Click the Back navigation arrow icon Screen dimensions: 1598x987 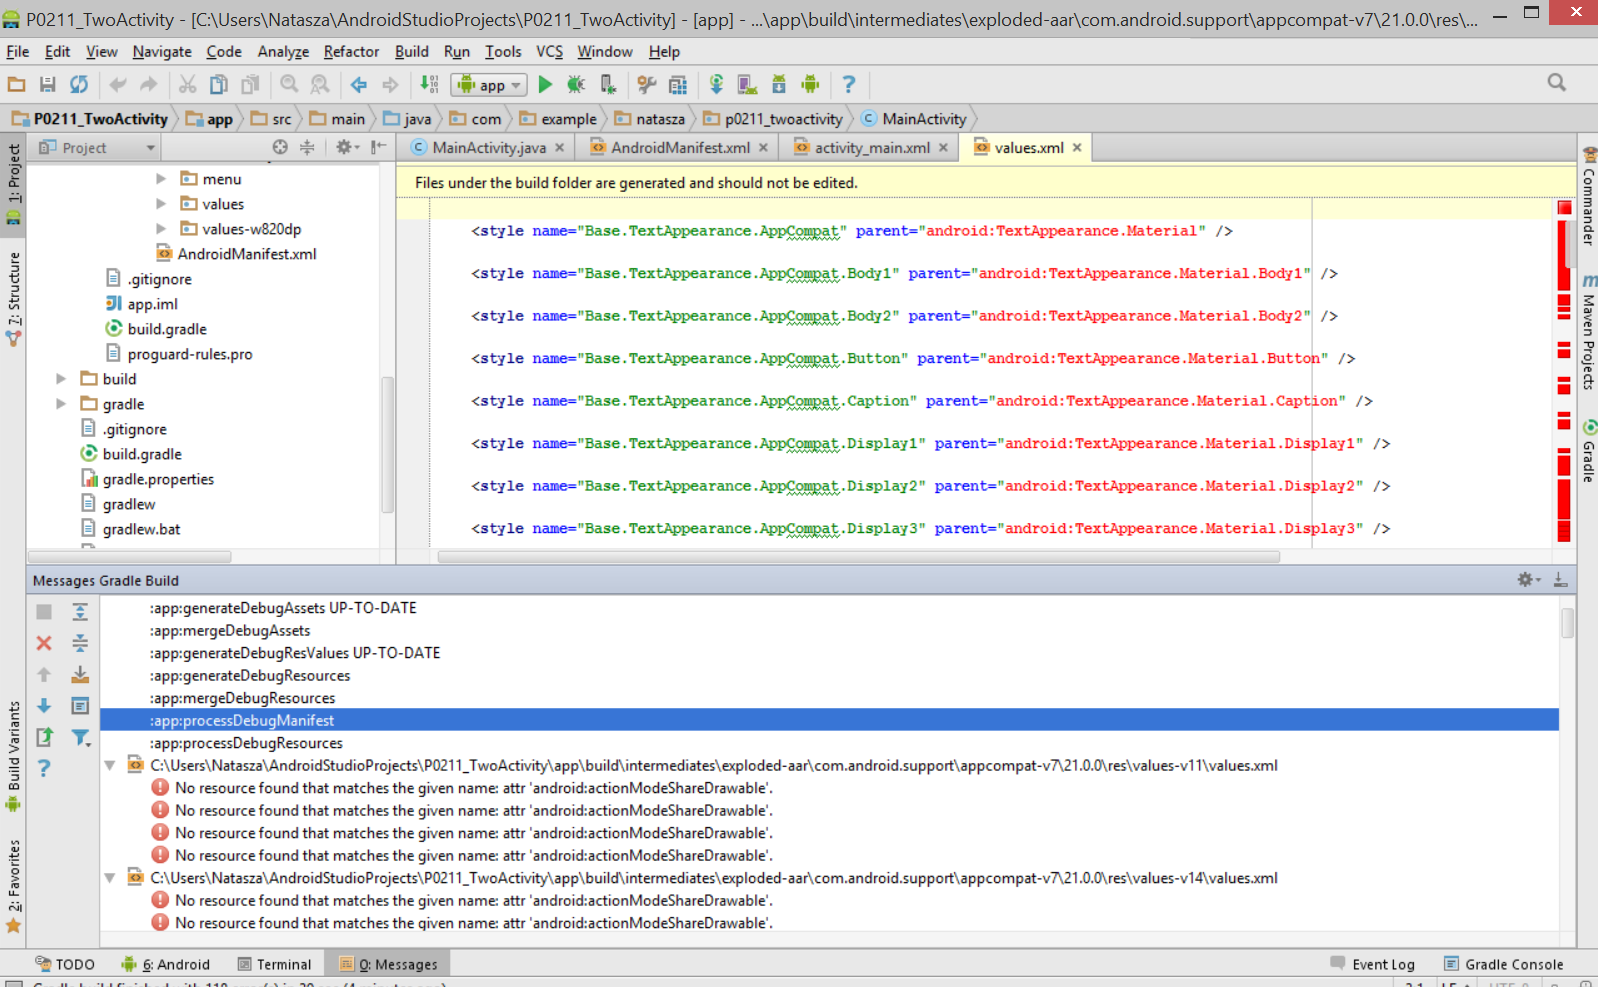[x=359, y=85]
